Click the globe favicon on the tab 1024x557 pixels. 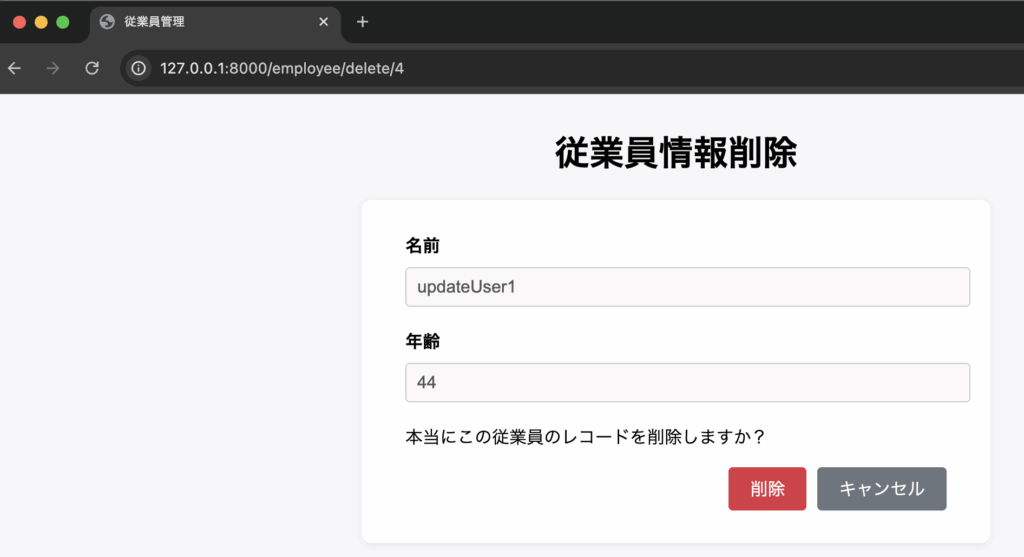108,21
